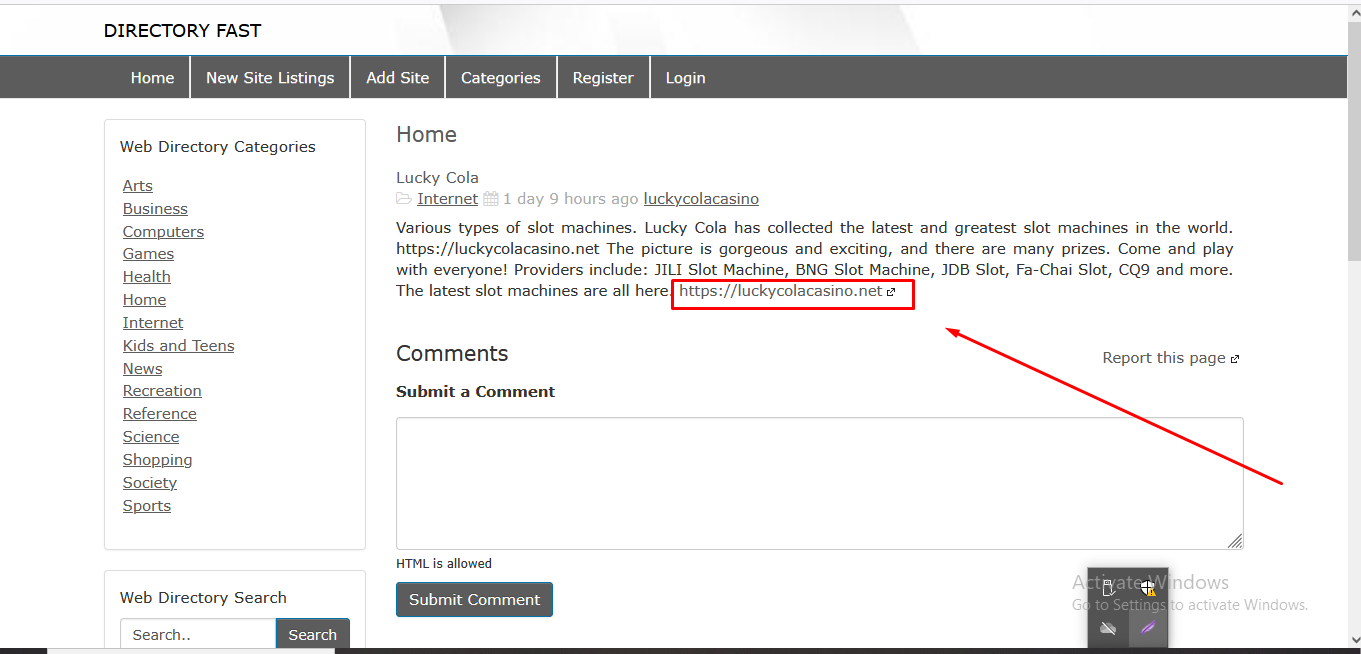The image size is (1361, 654).
Task: Click the Search button
Action: 313,635
